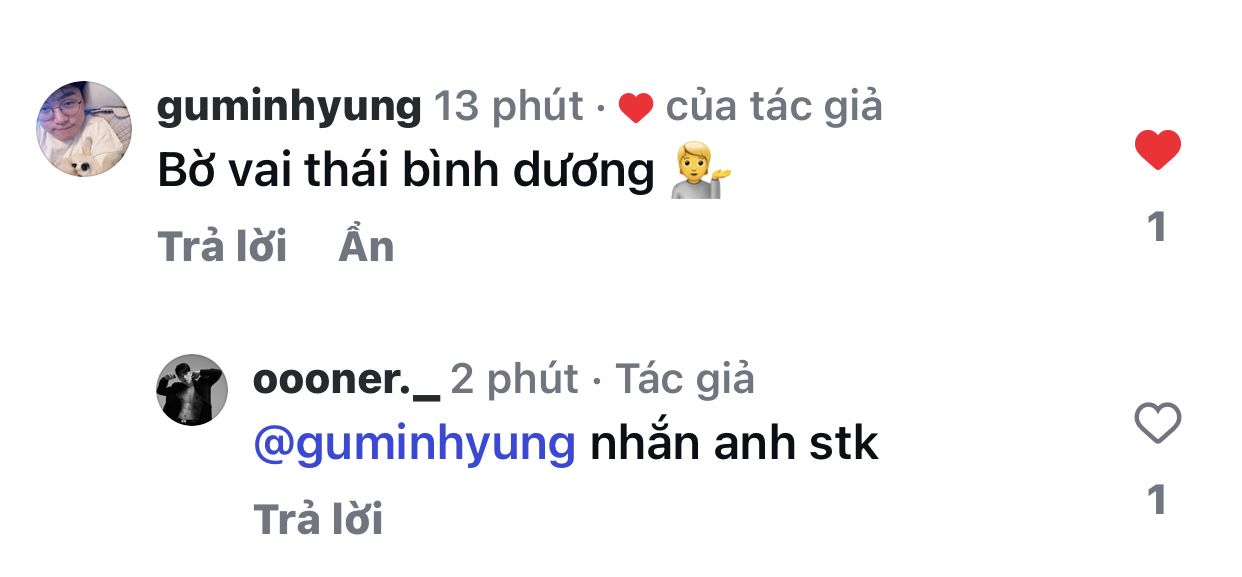Viewport: 1242px width, 577px height.
Task: Click the 13 phút timestamp
Action: (509, 106)
